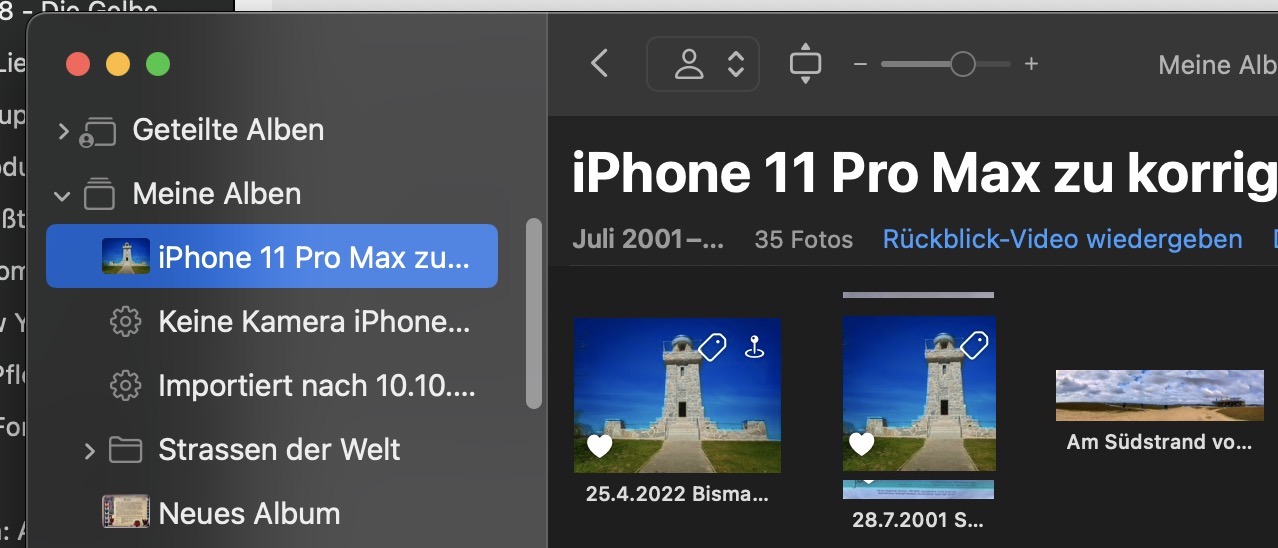Select Neues Album in the sidebar

click(249, 513)
